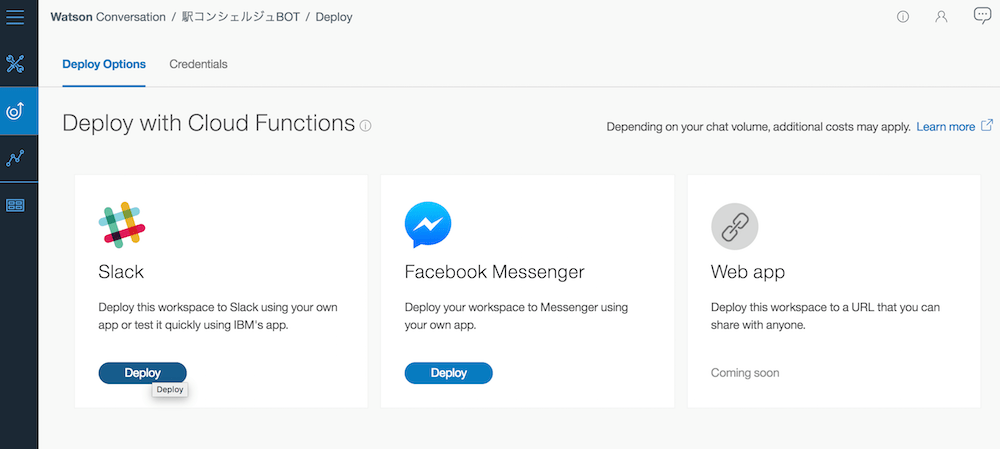Open the Build tools sidebar icon
This screenshot has width=1000, height=449.
click(x=15, y=64)
